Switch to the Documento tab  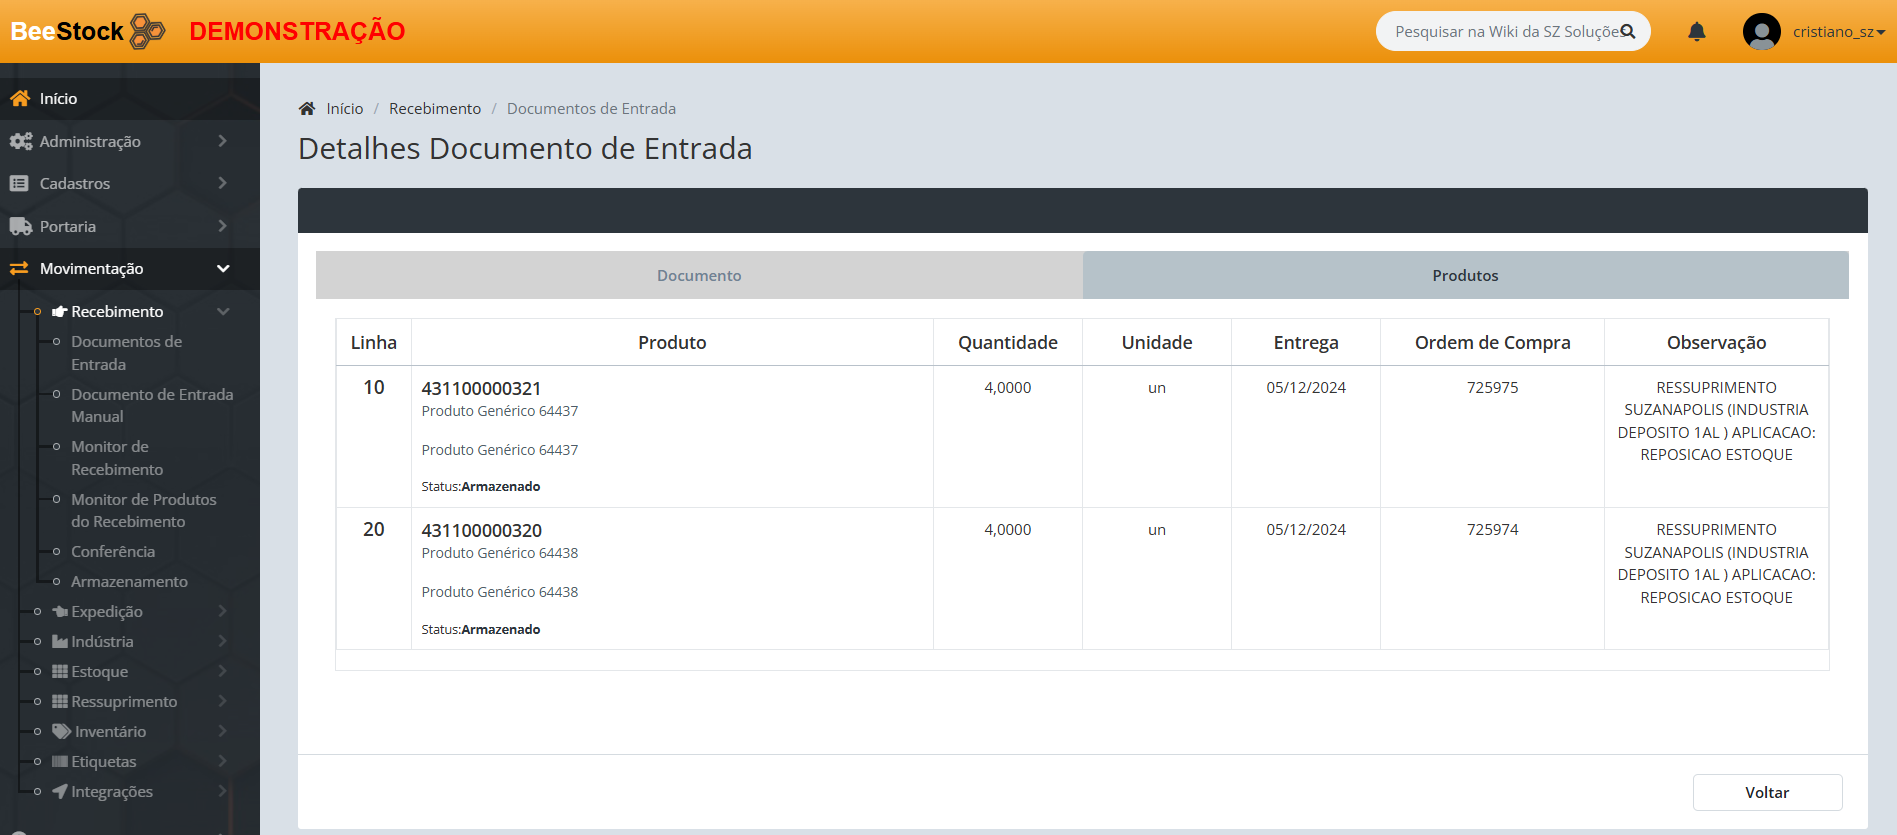coord(699,275)
